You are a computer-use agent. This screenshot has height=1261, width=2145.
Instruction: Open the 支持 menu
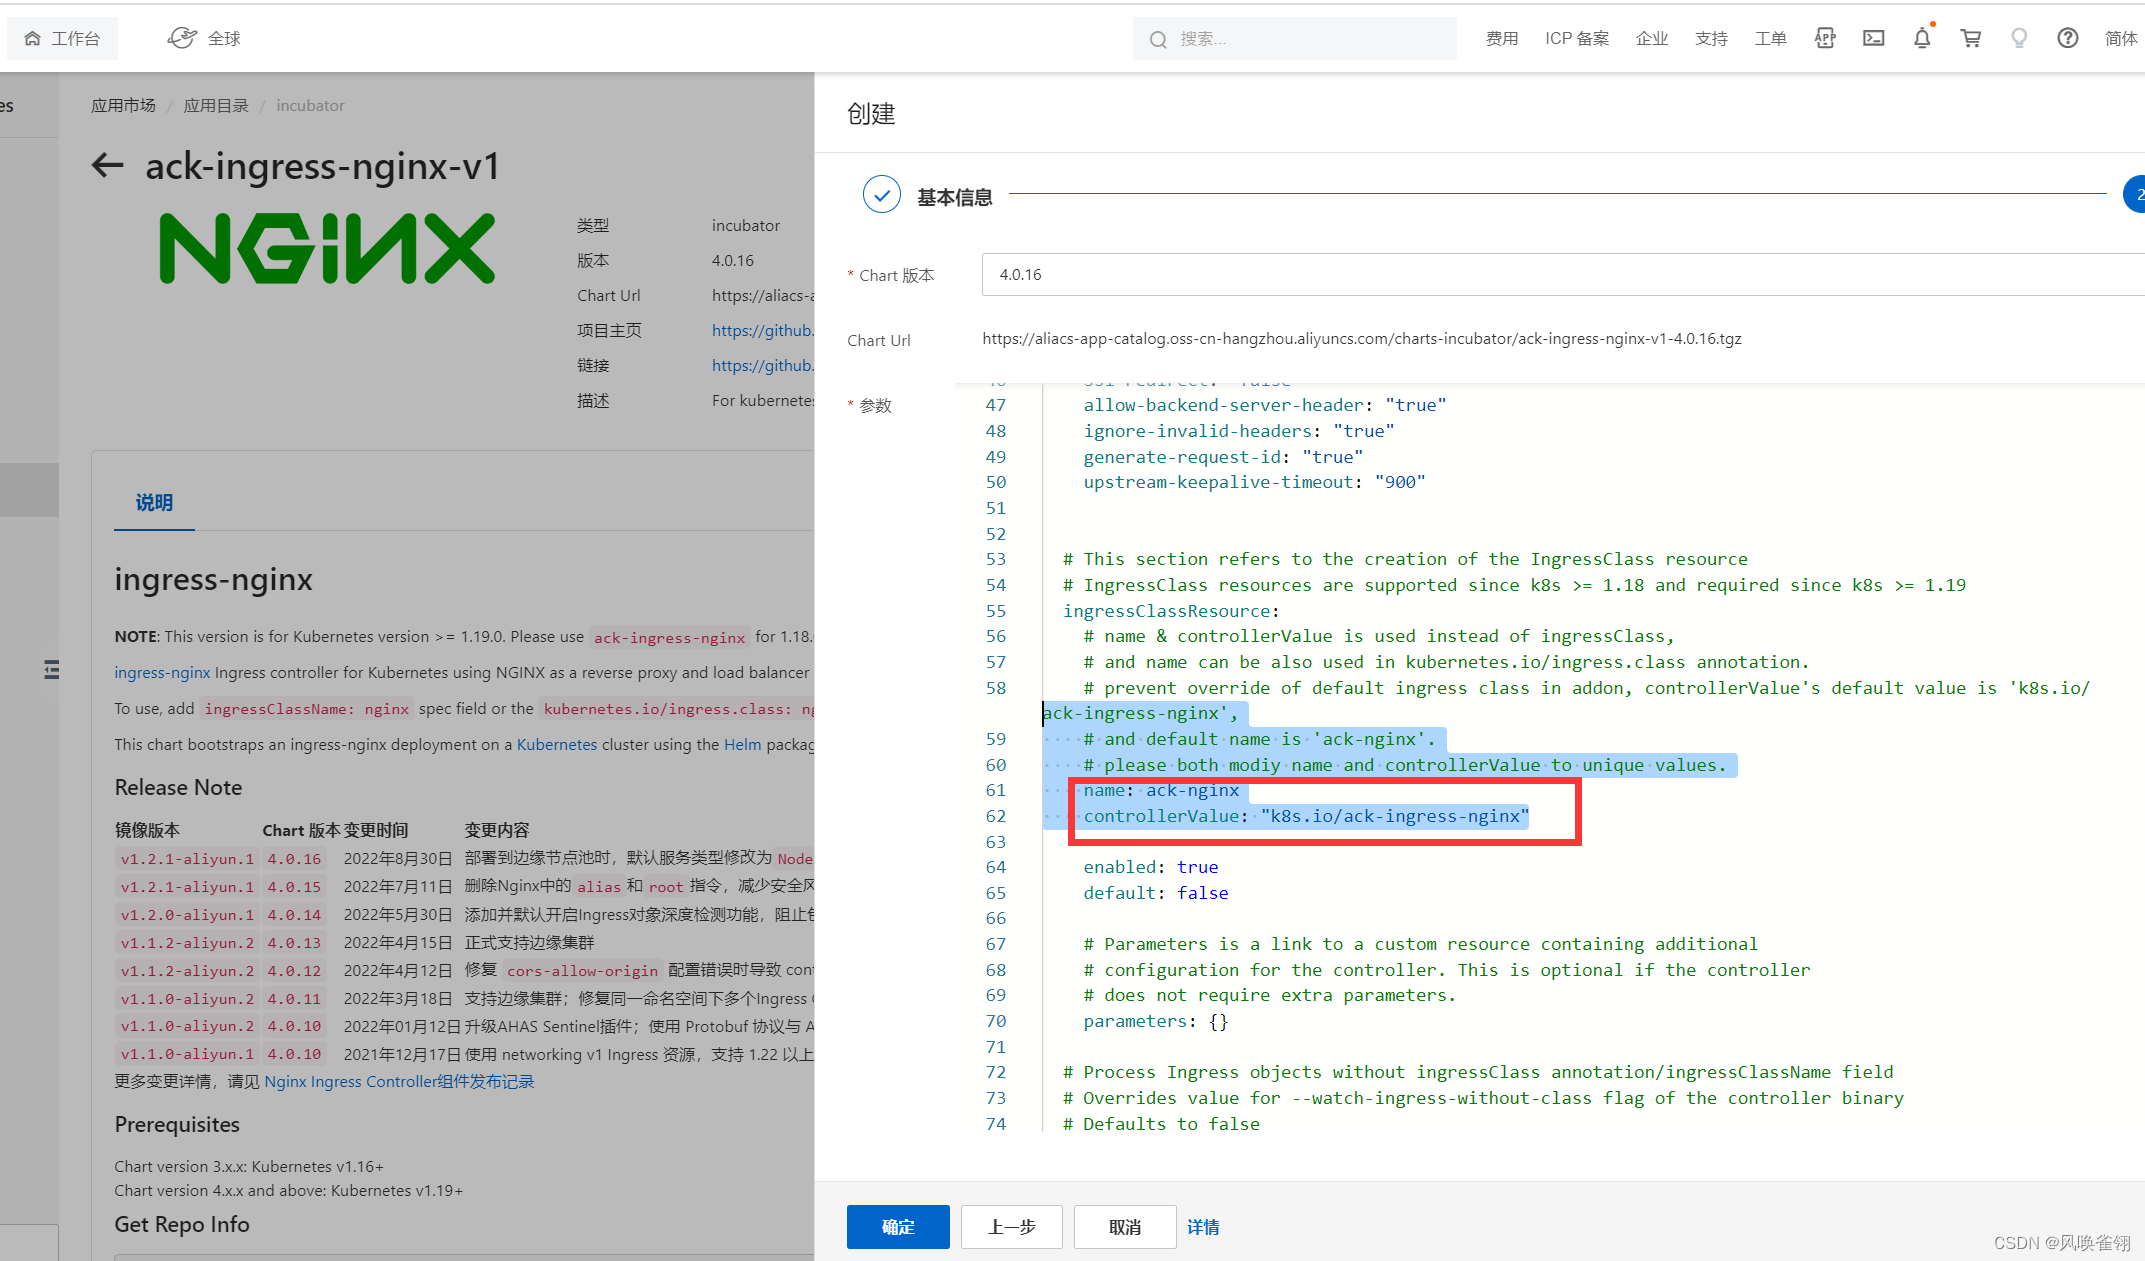click(1711, 39)
